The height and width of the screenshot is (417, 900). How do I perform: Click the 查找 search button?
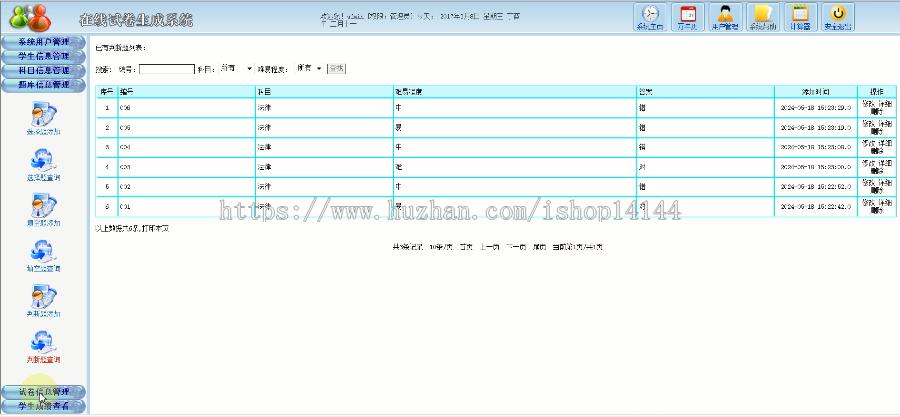point(336,69)
